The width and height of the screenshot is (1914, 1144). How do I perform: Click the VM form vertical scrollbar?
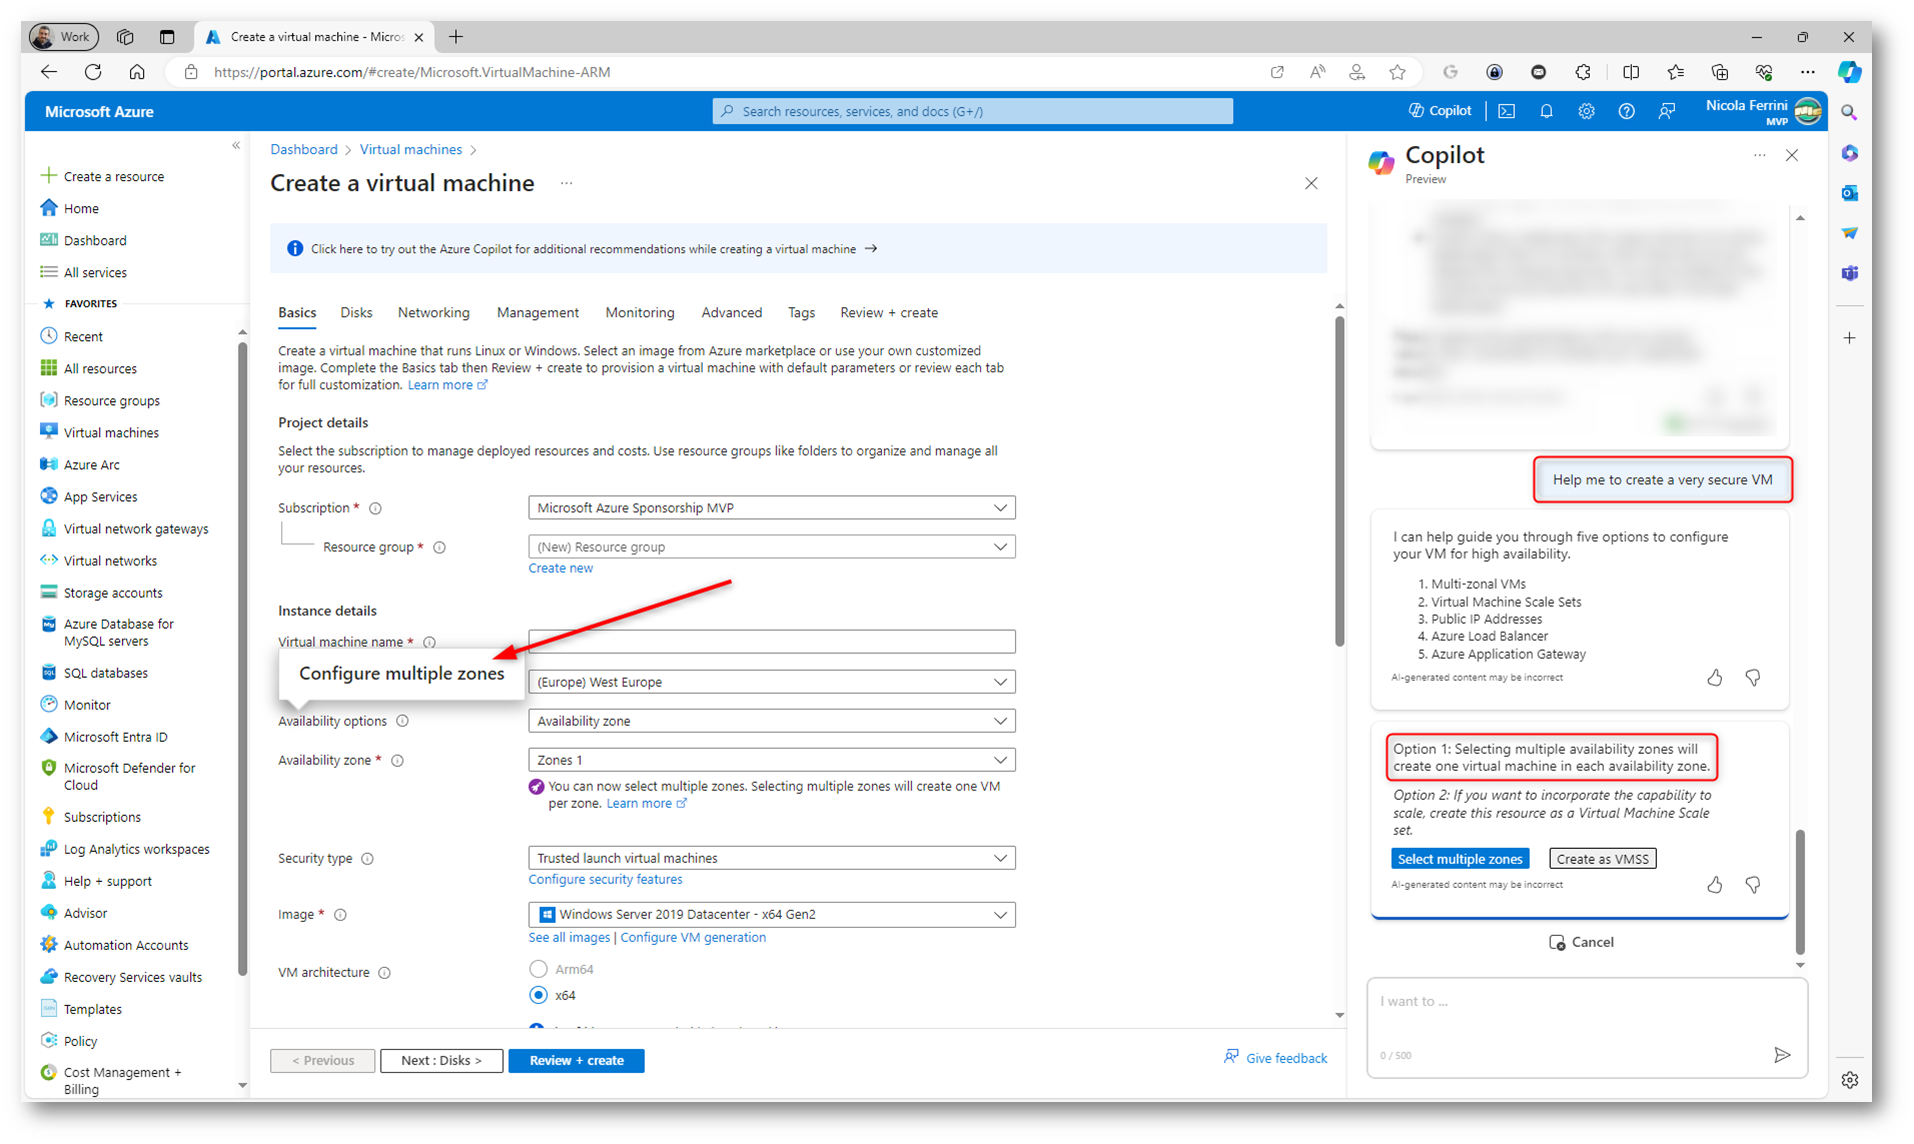click(x=1339, y=482)
